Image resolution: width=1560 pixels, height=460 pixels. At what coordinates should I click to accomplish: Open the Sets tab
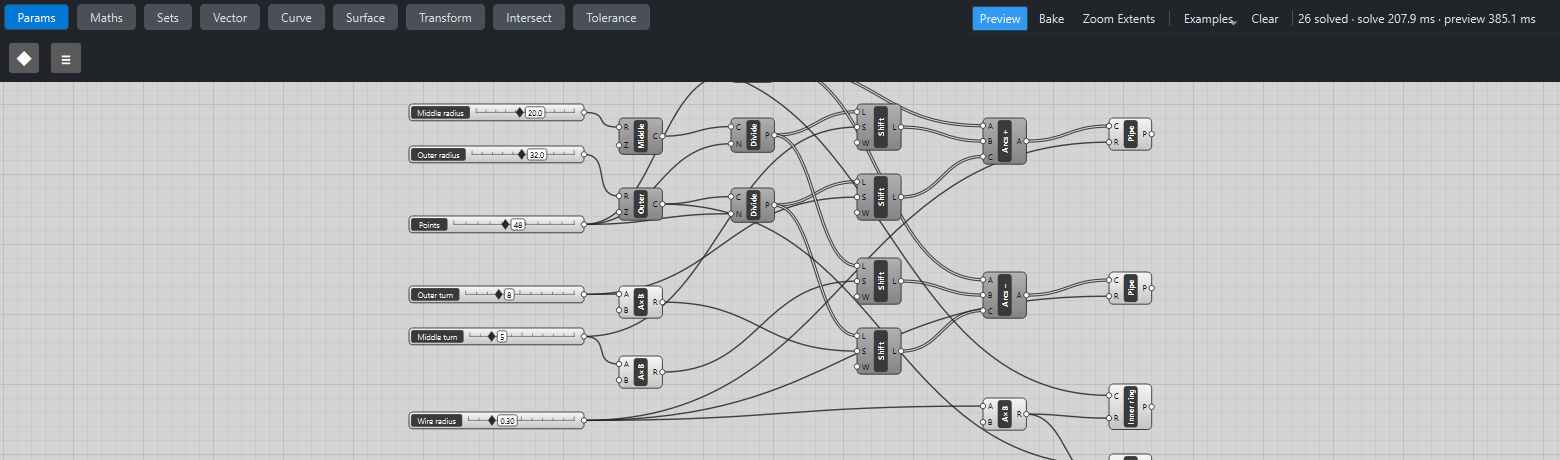coord(168,18)
